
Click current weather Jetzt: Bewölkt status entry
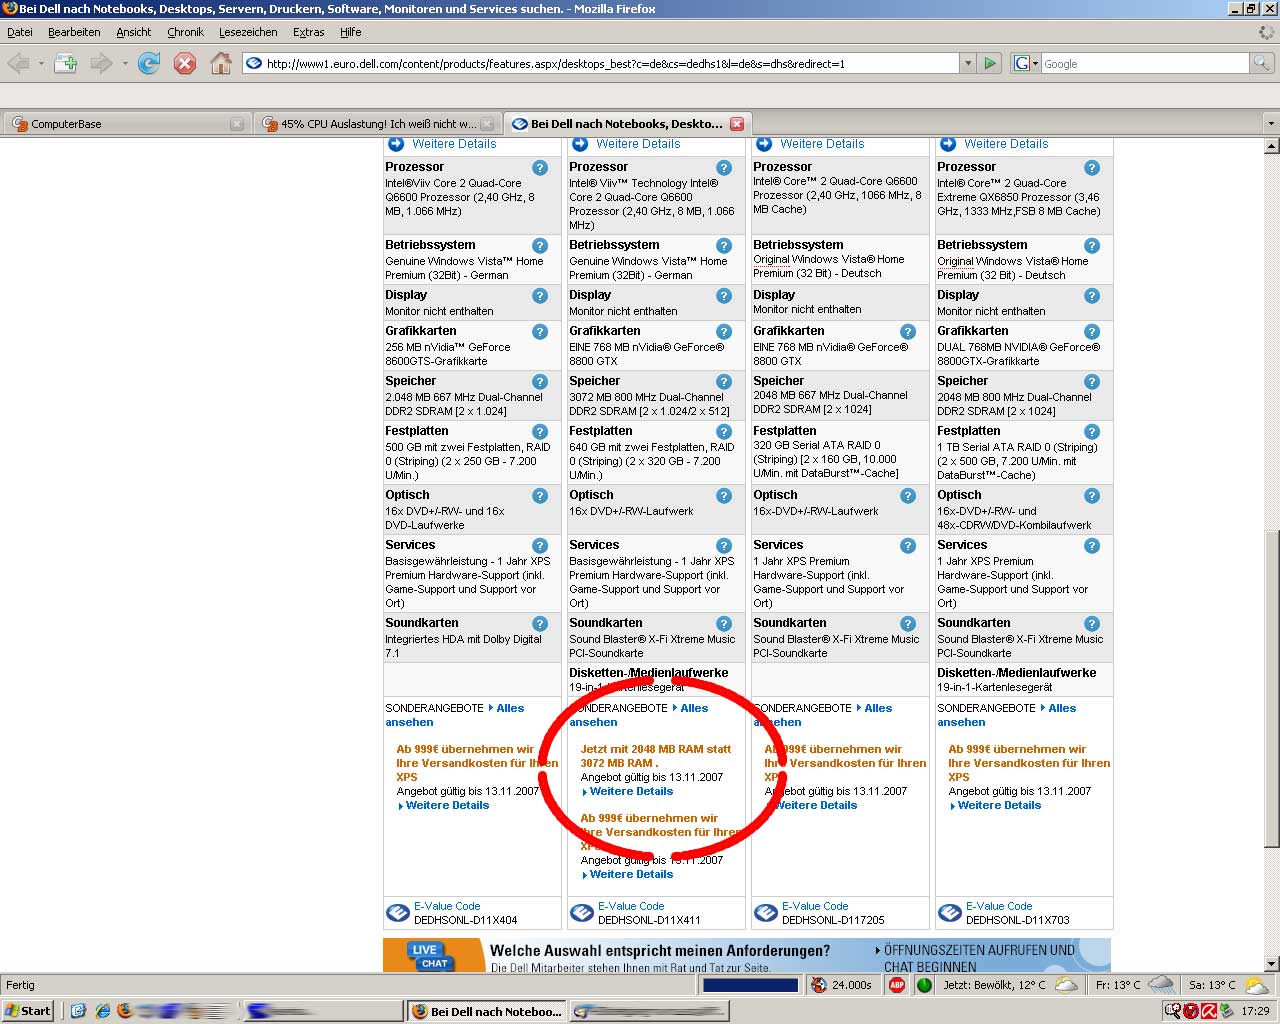click(1011, 985)
